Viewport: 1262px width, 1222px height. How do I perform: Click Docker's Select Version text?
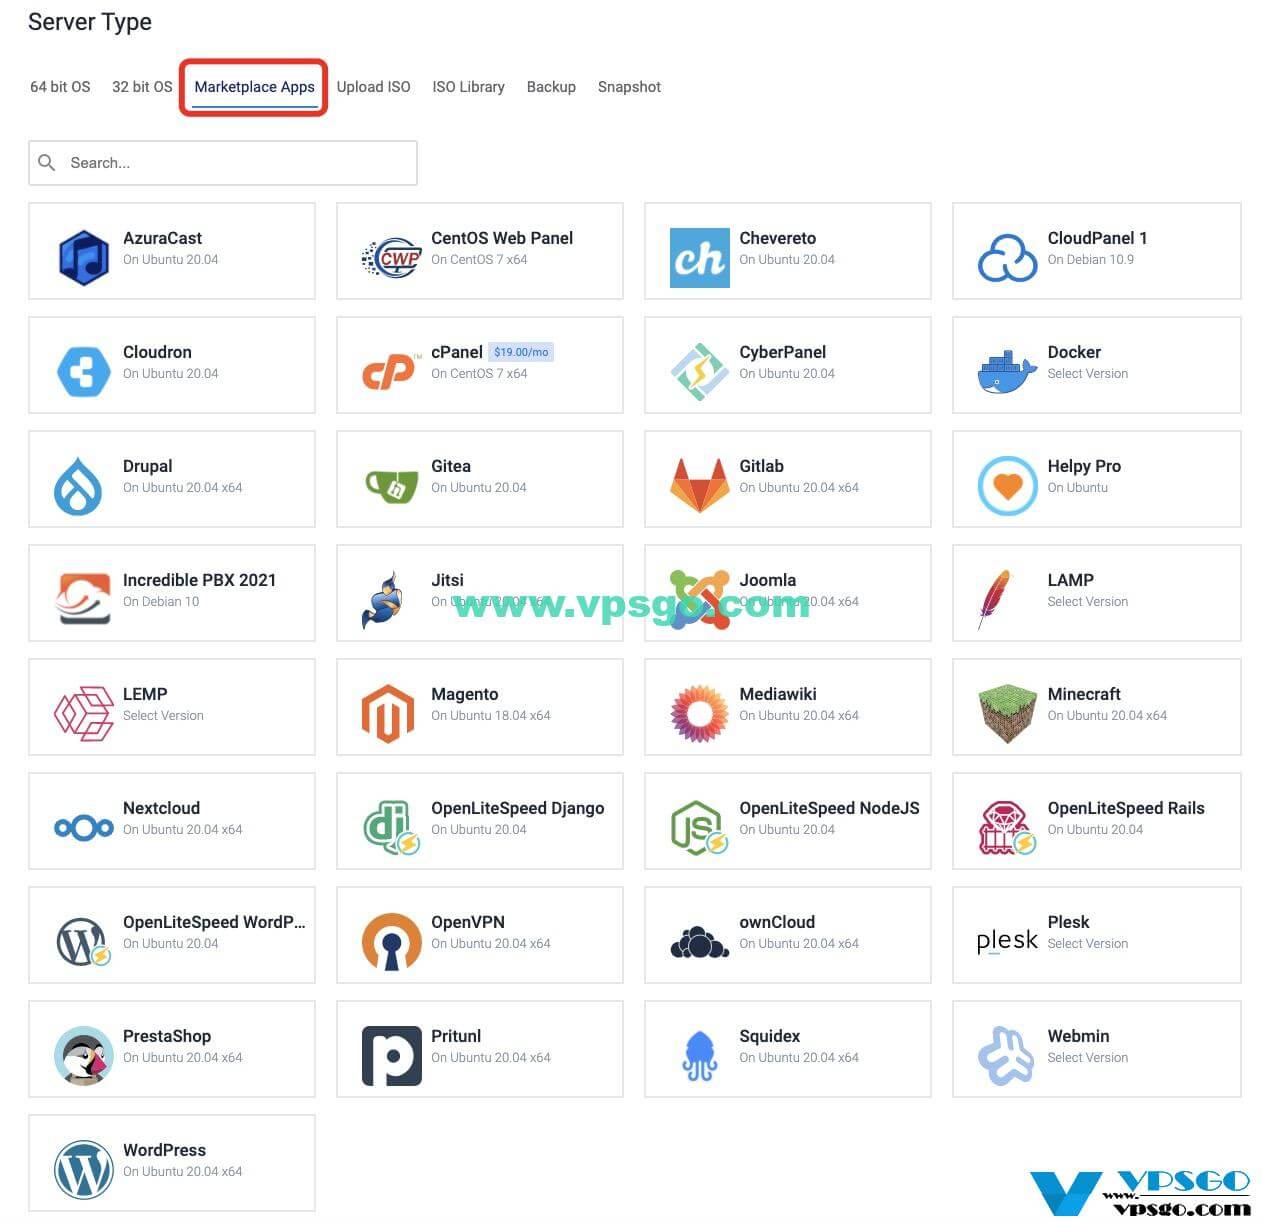(1087, 373)
